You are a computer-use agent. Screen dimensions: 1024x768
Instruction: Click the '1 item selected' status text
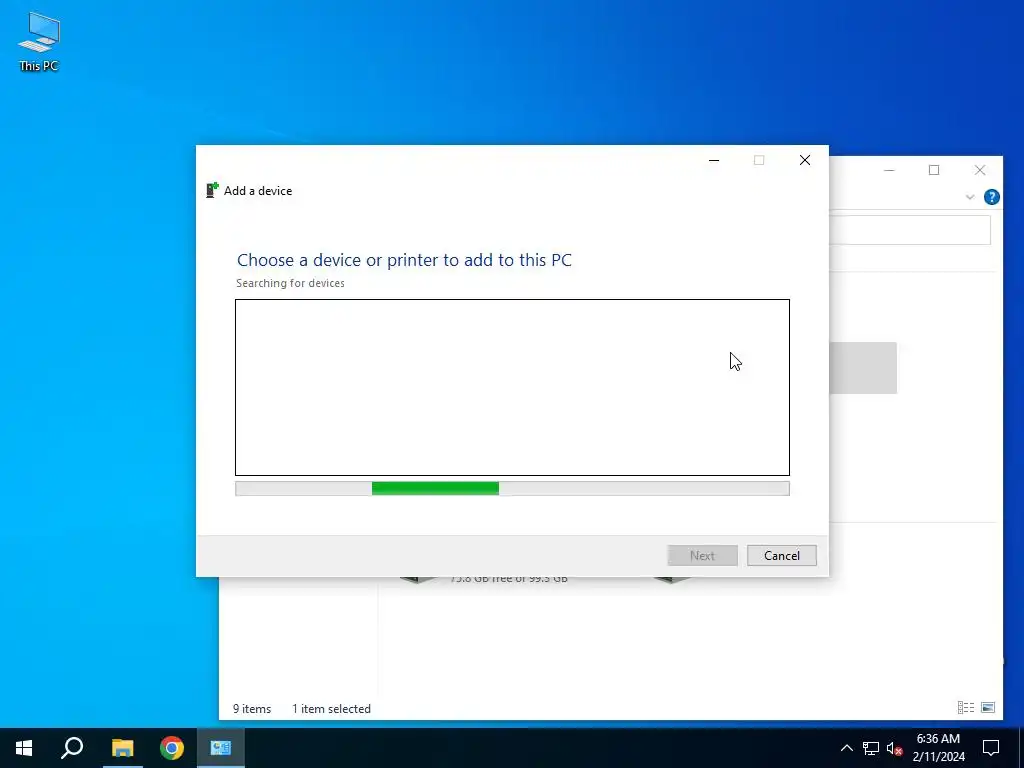[331, 709]
